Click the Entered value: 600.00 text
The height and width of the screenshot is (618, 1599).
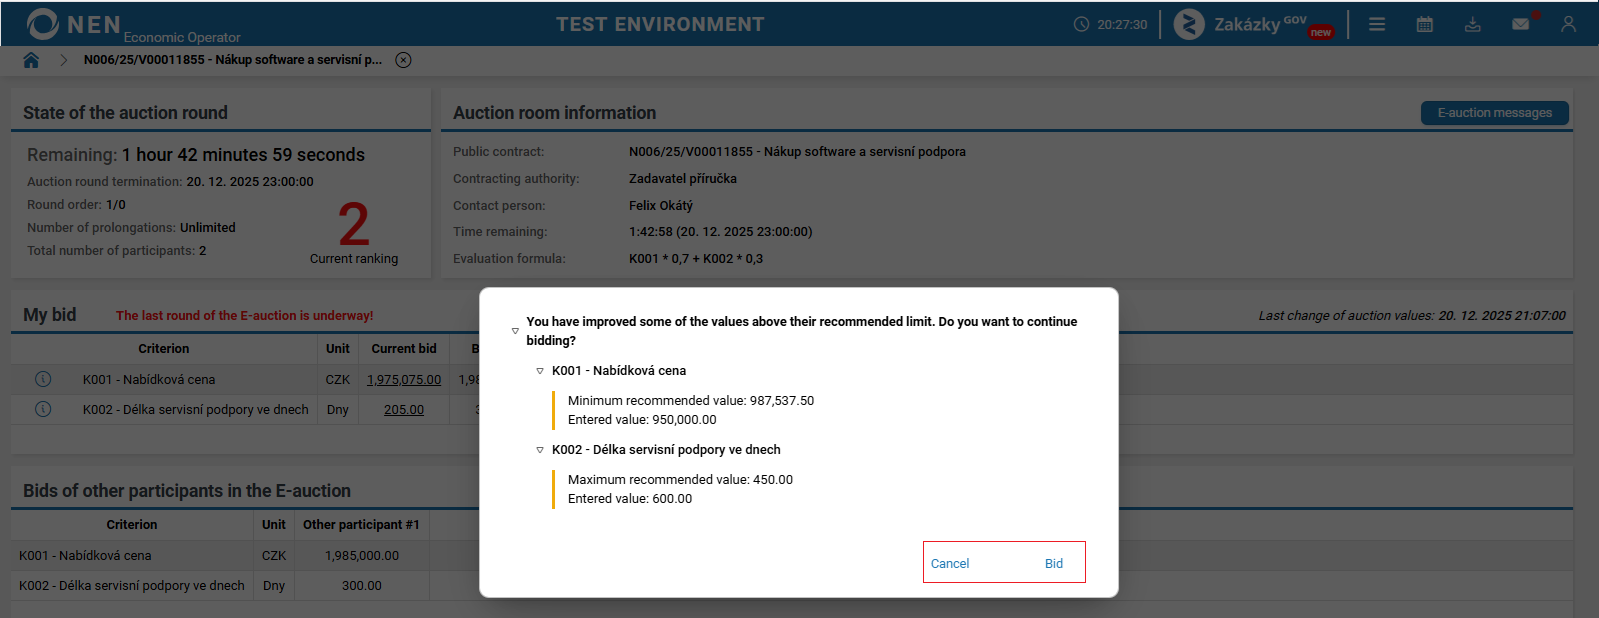click(630, 499)
